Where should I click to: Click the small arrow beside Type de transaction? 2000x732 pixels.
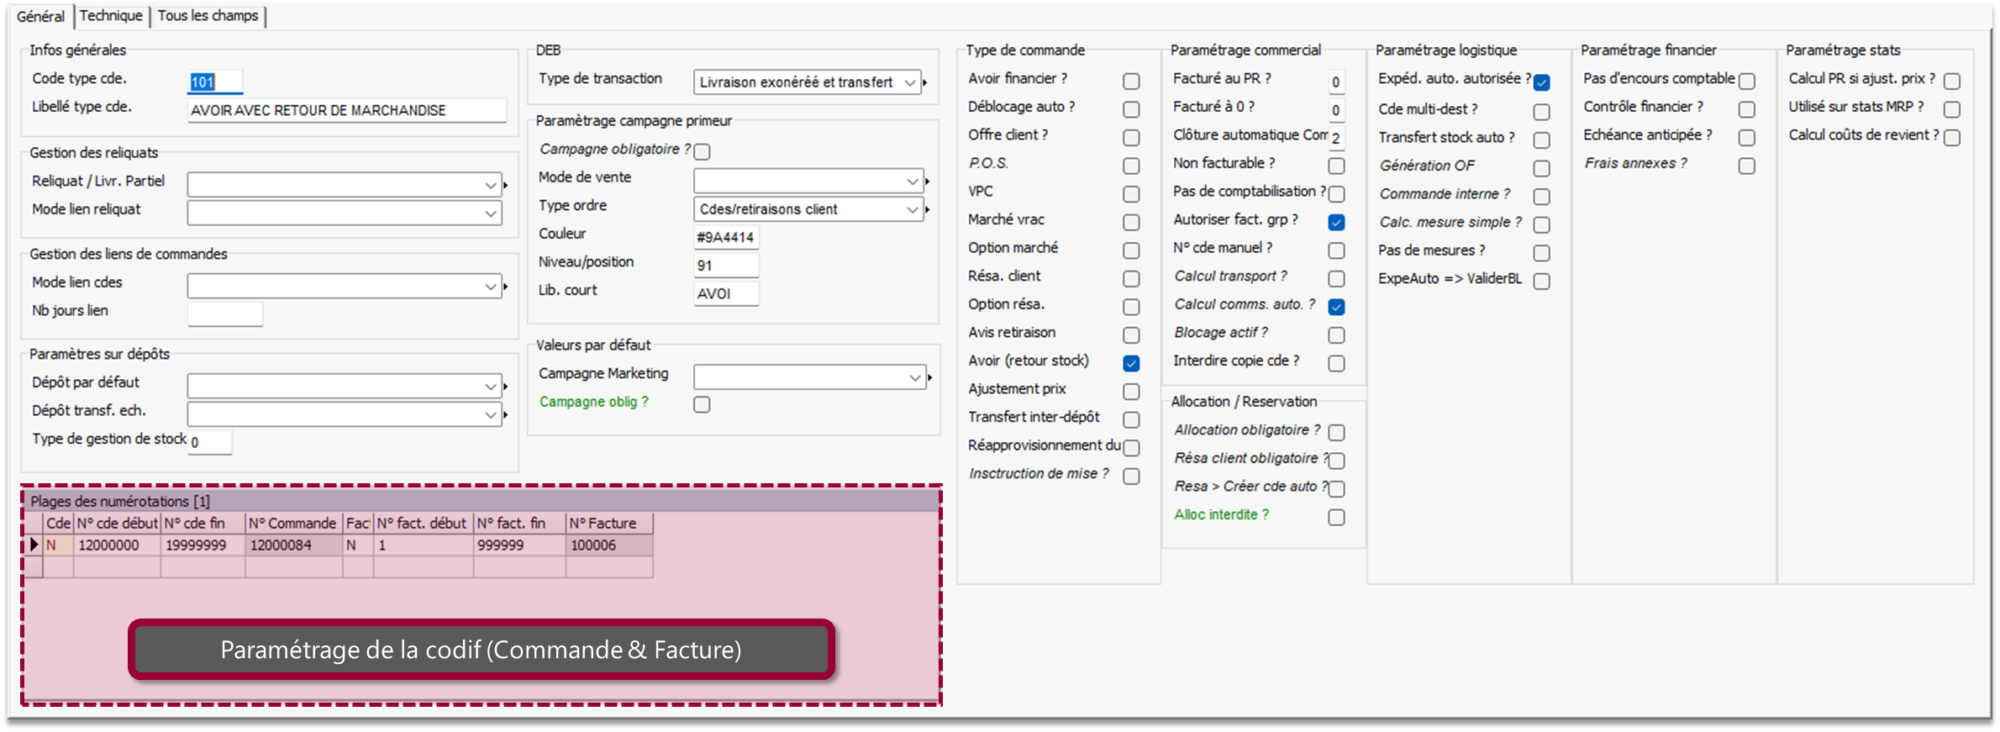point(925,82)
